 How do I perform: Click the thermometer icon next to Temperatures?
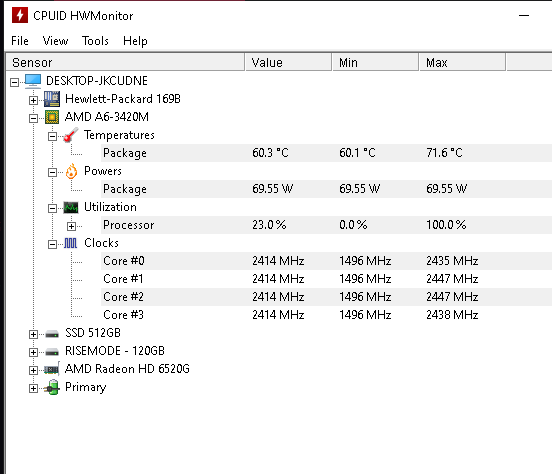(70, 135)
